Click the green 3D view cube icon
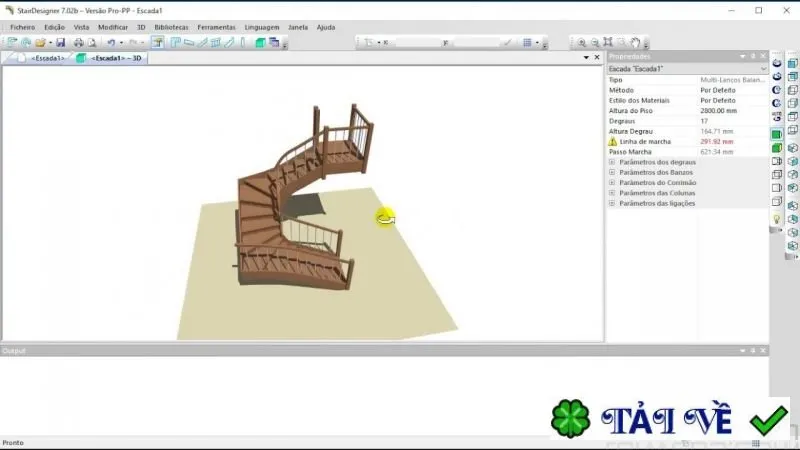The height and width of the screenshot is (450, 800). pyautogui.click(x=260, y=42)
